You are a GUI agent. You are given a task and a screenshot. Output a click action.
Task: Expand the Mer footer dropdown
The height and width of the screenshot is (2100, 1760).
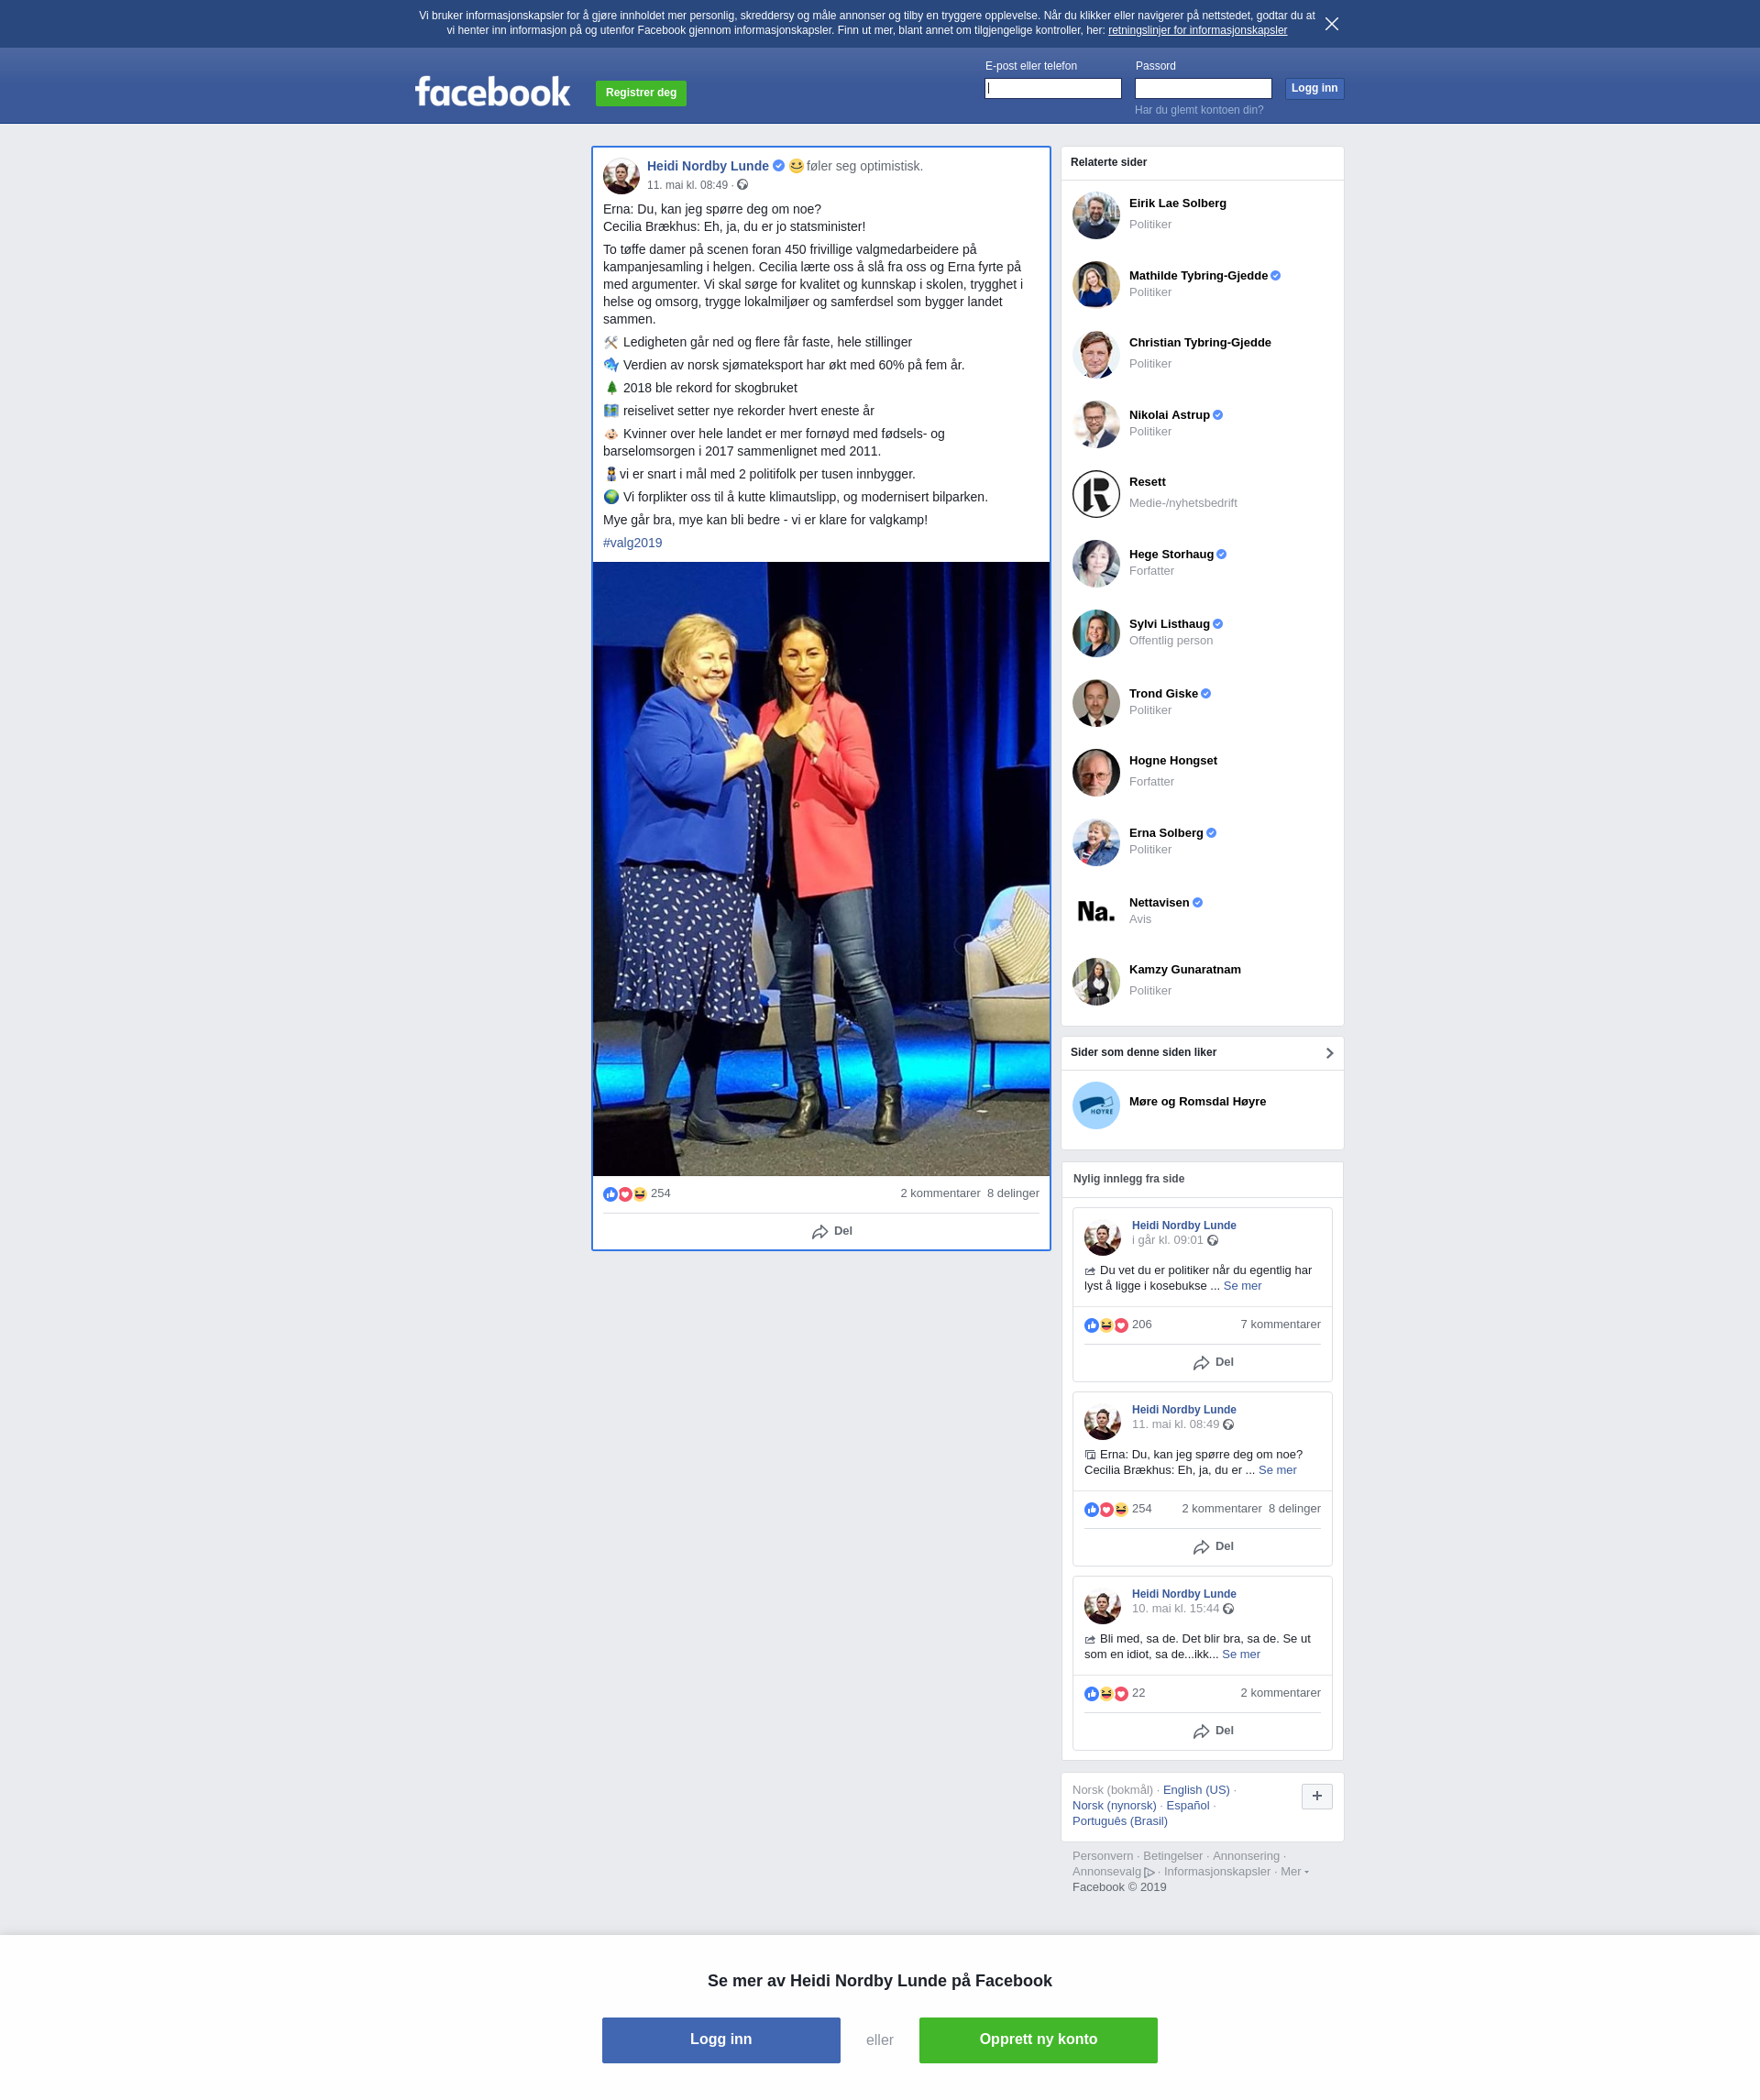pos(1294,1872)
